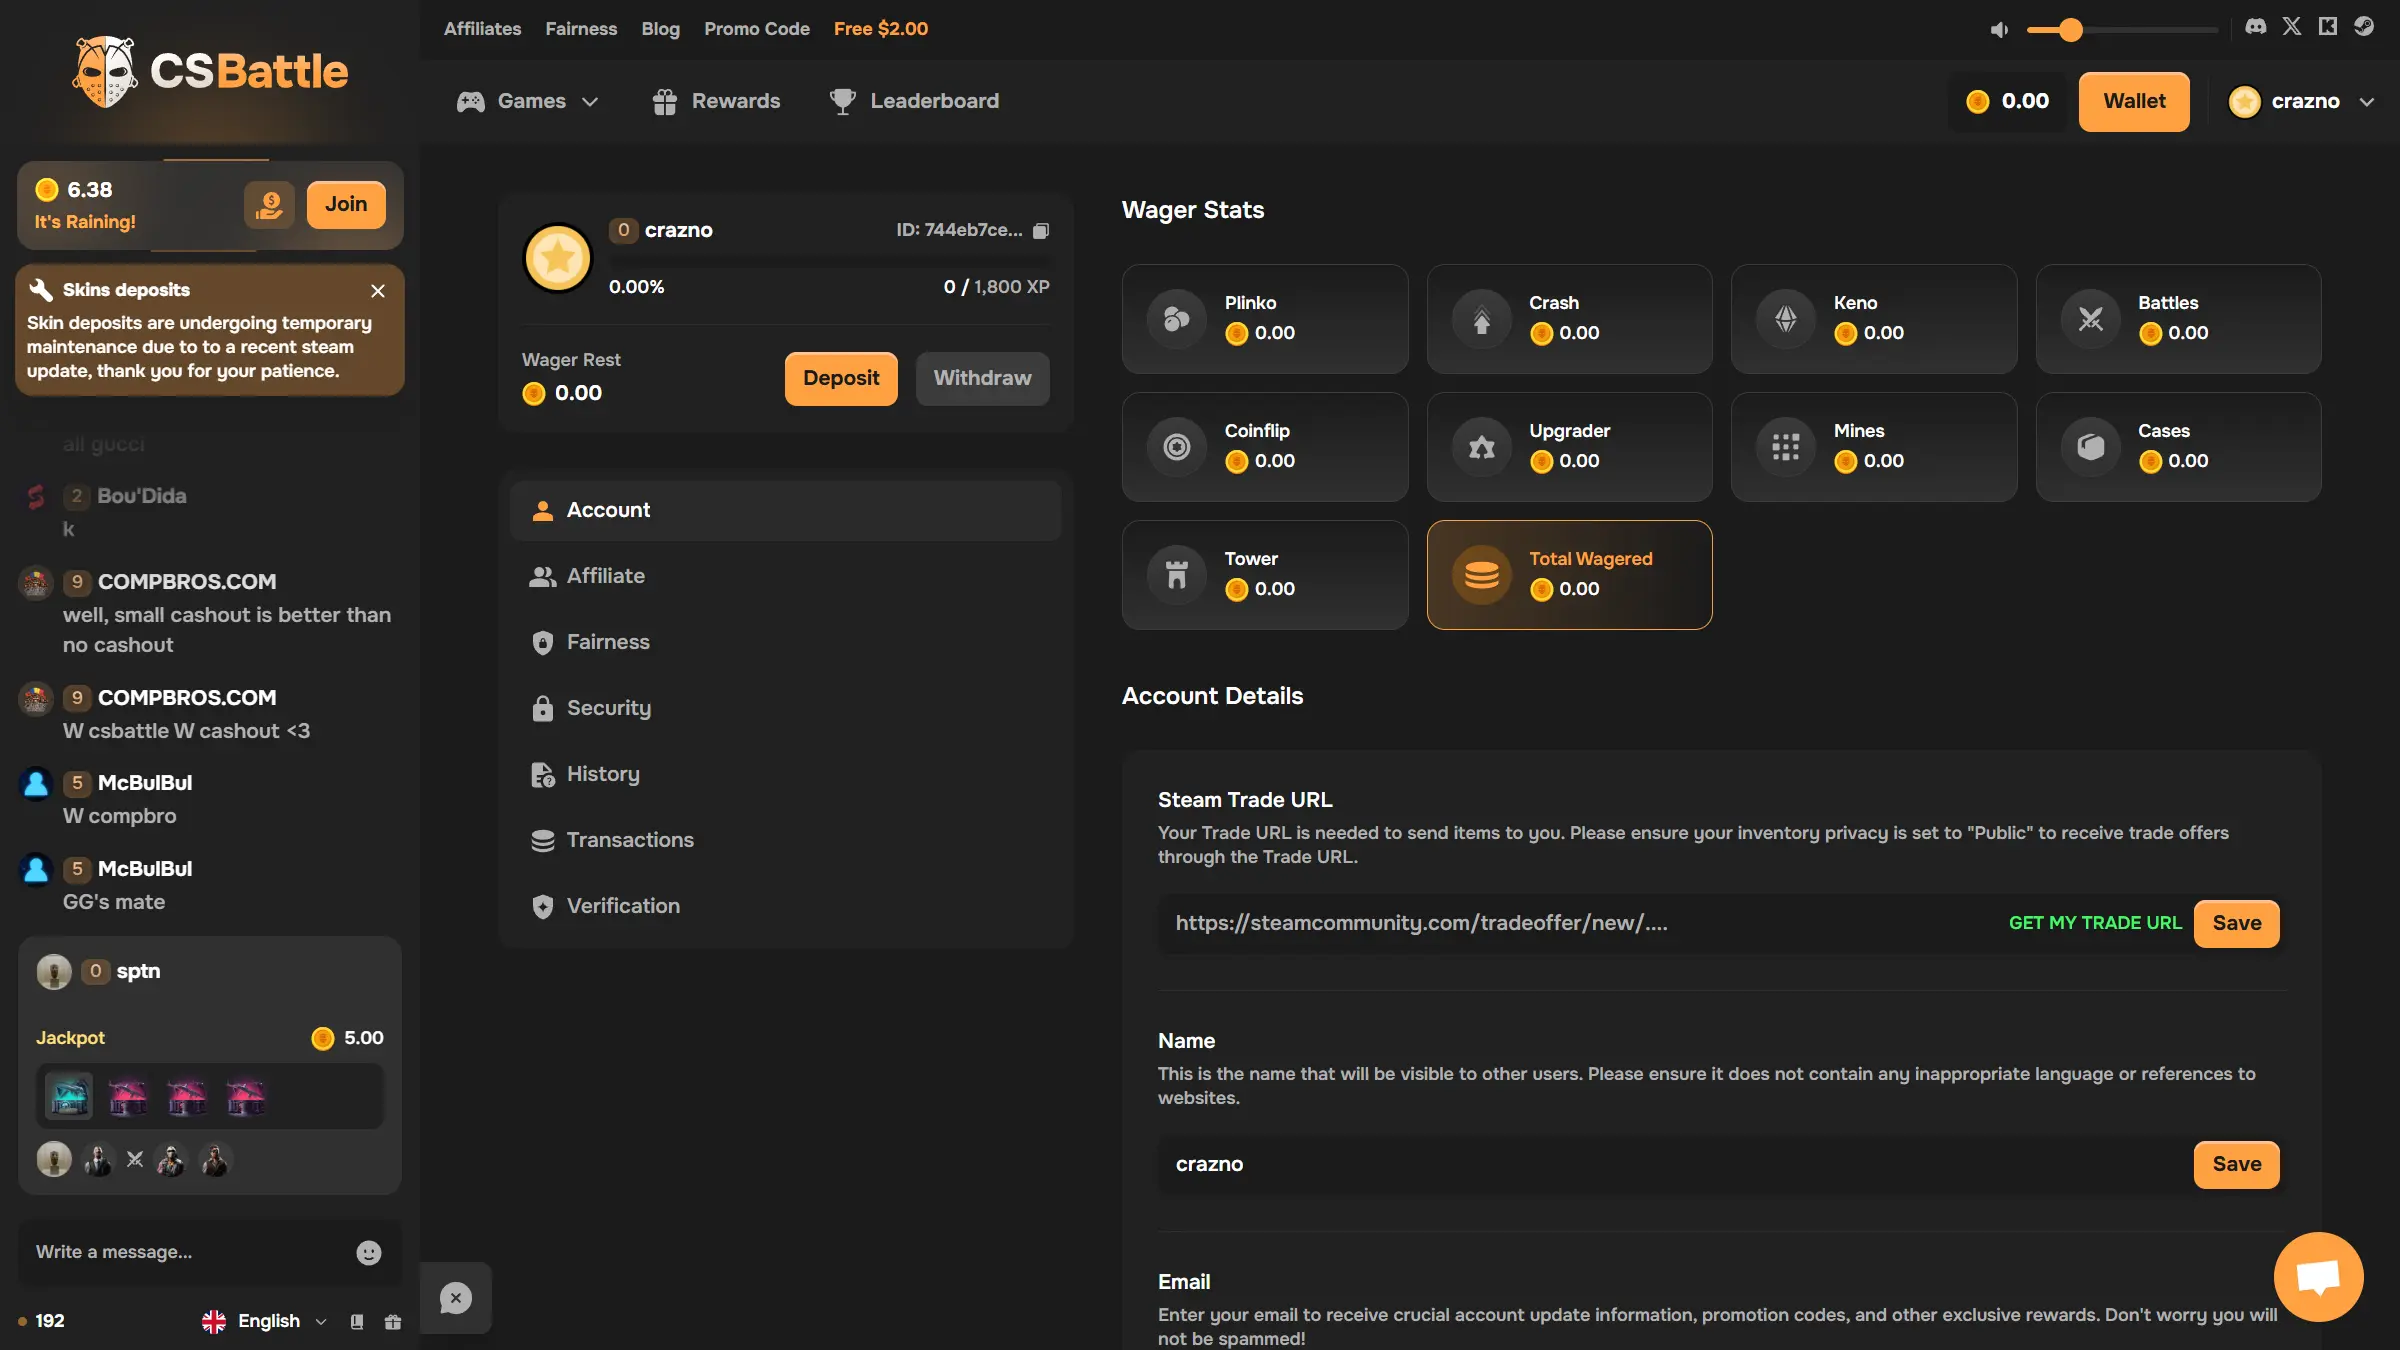Open the Blog link

point(660,29)
